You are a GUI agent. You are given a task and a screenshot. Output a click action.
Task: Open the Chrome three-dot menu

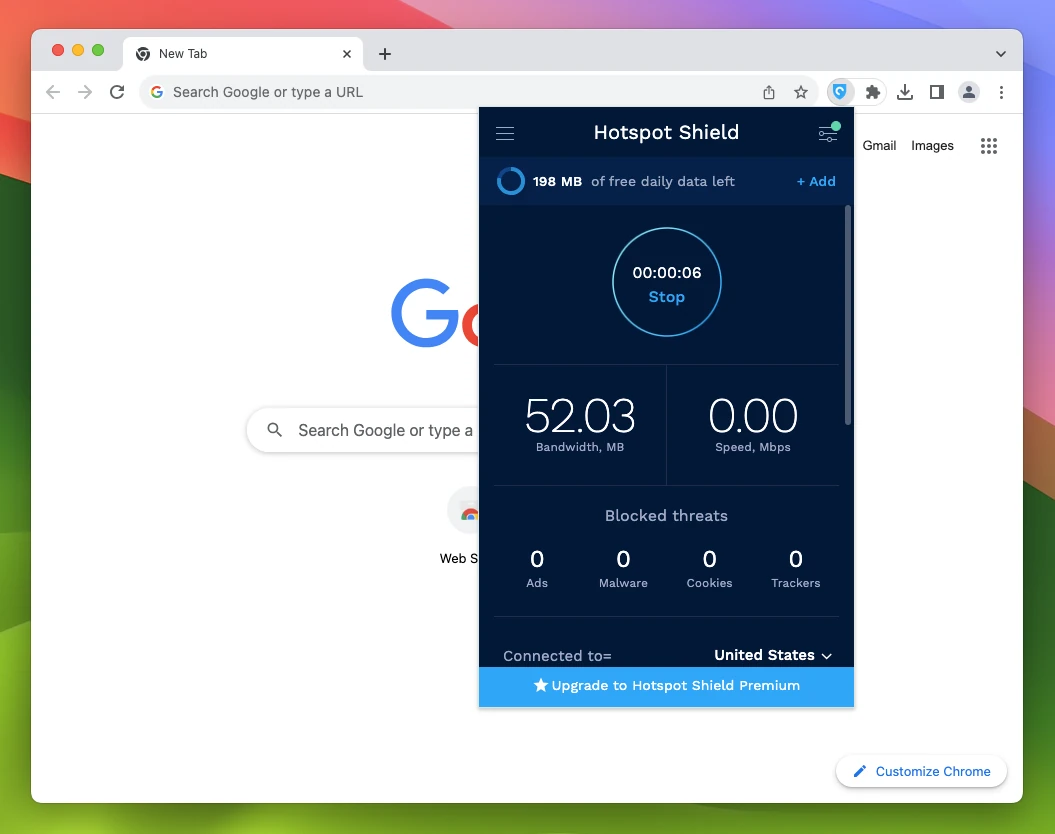1001,91
